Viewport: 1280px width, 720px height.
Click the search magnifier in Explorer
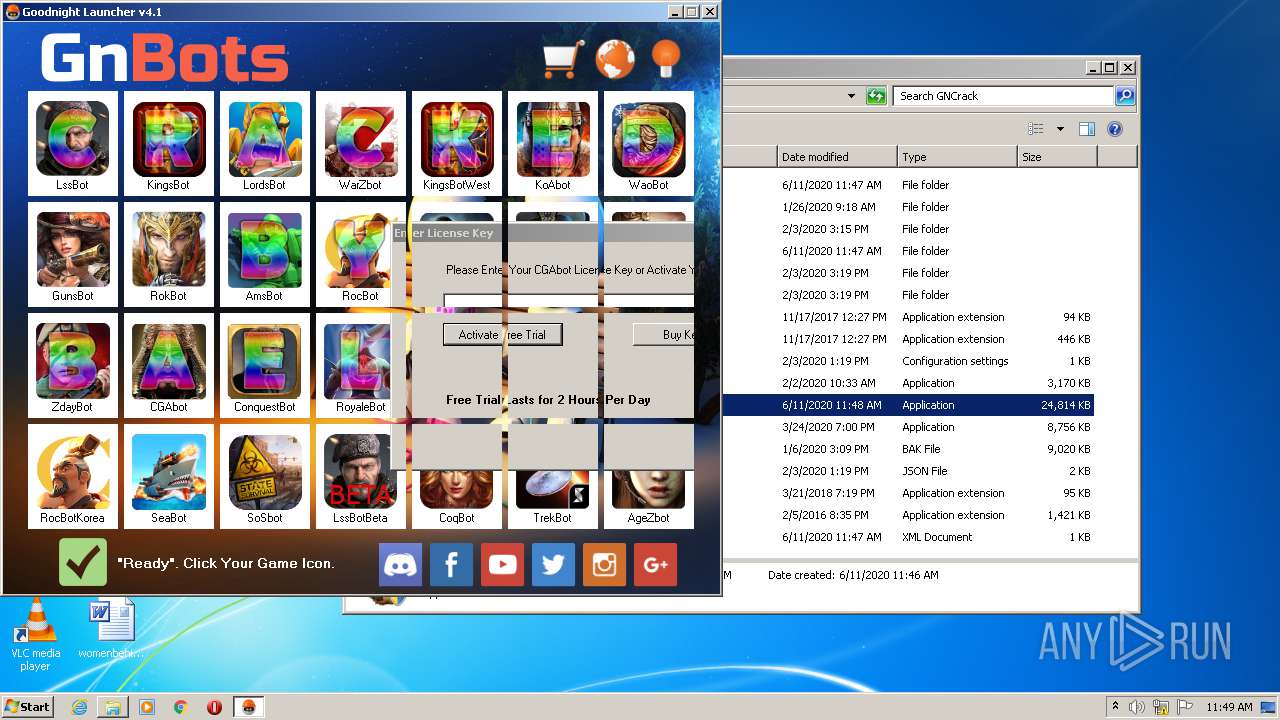[x=1125, y=96]
